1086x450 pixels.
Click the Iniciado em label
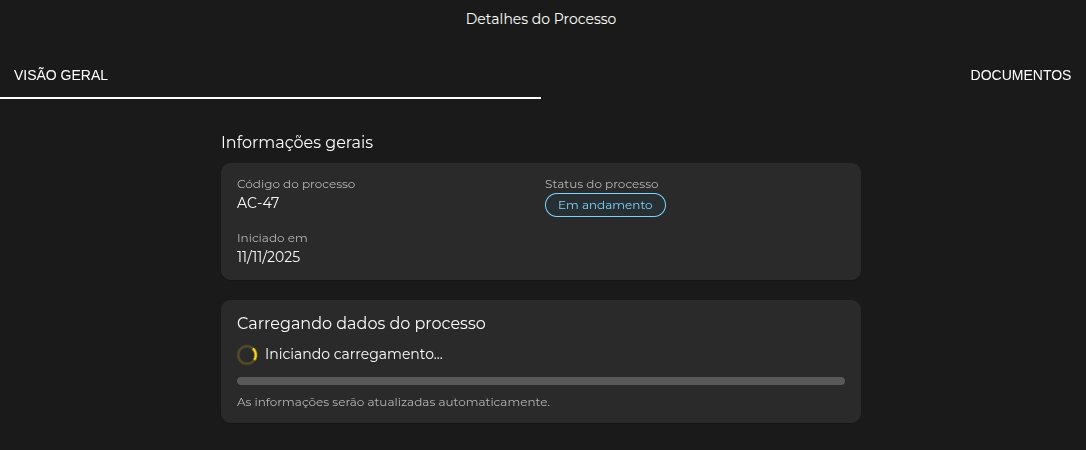pos(272,238)
